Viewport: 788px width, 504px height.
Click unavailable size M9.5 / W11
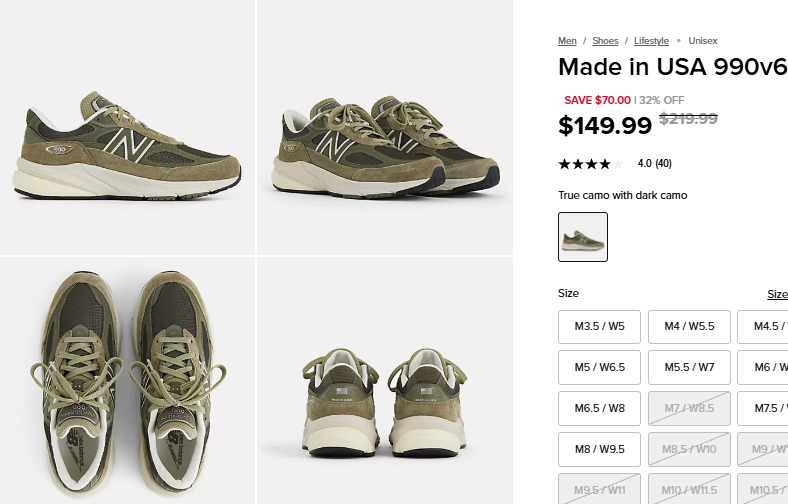click(599, 490)
